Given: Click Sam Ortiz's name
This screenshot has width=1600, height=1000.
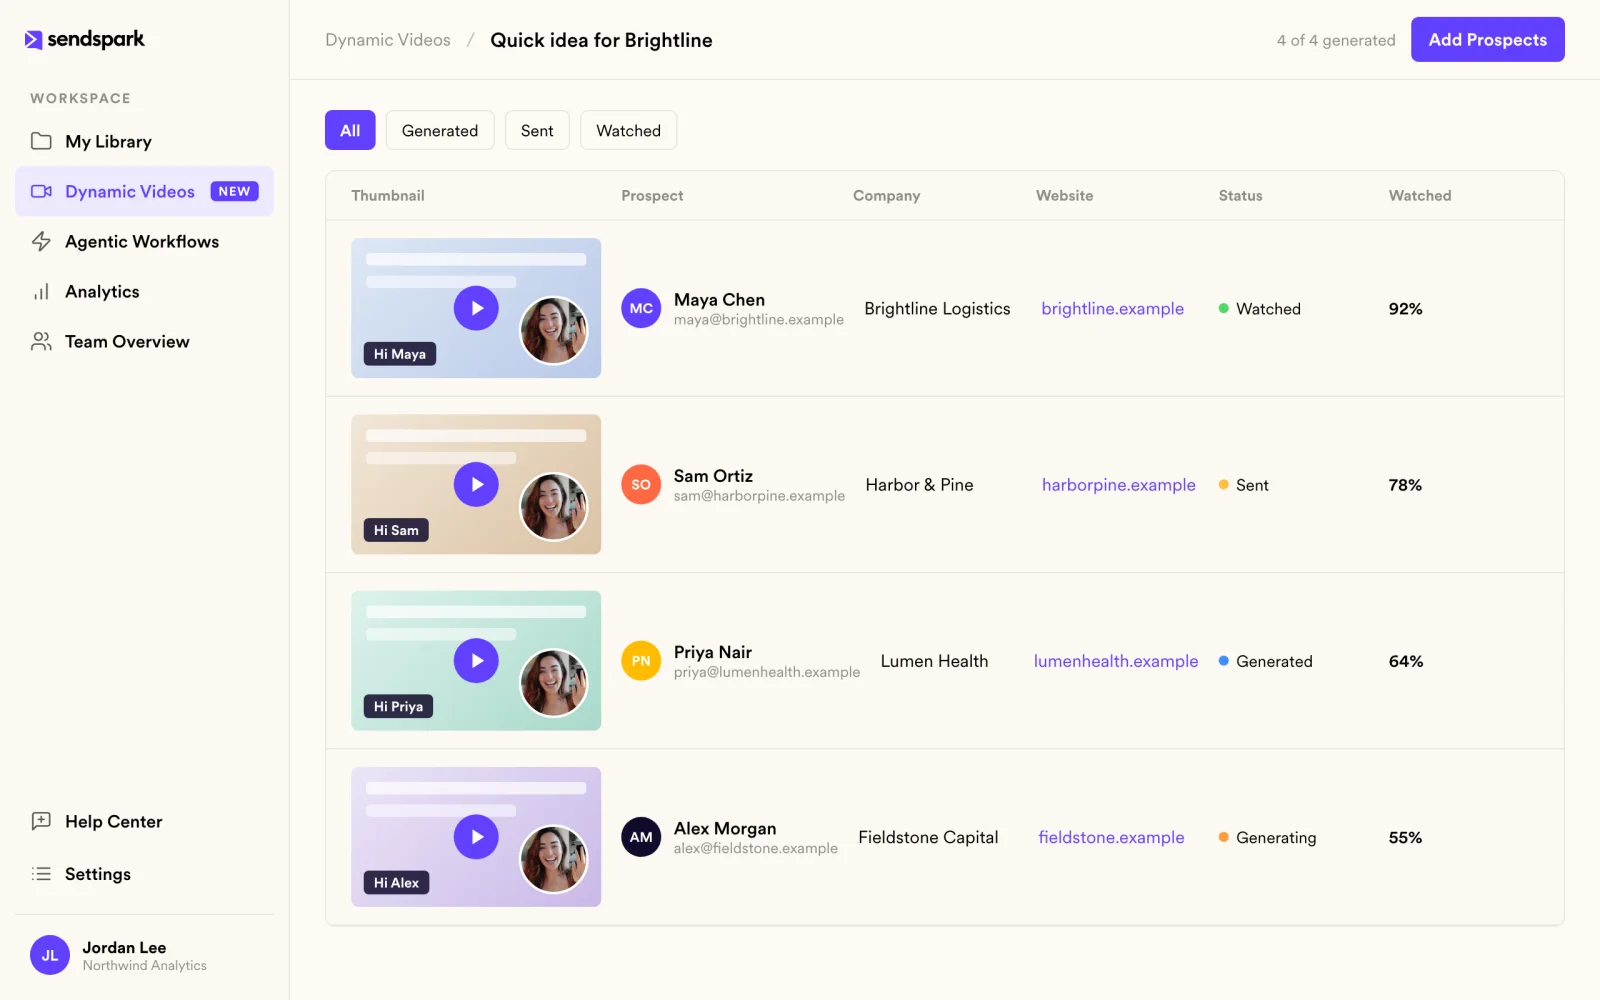Looking at the screenshot, I should [x=713, y=475].
